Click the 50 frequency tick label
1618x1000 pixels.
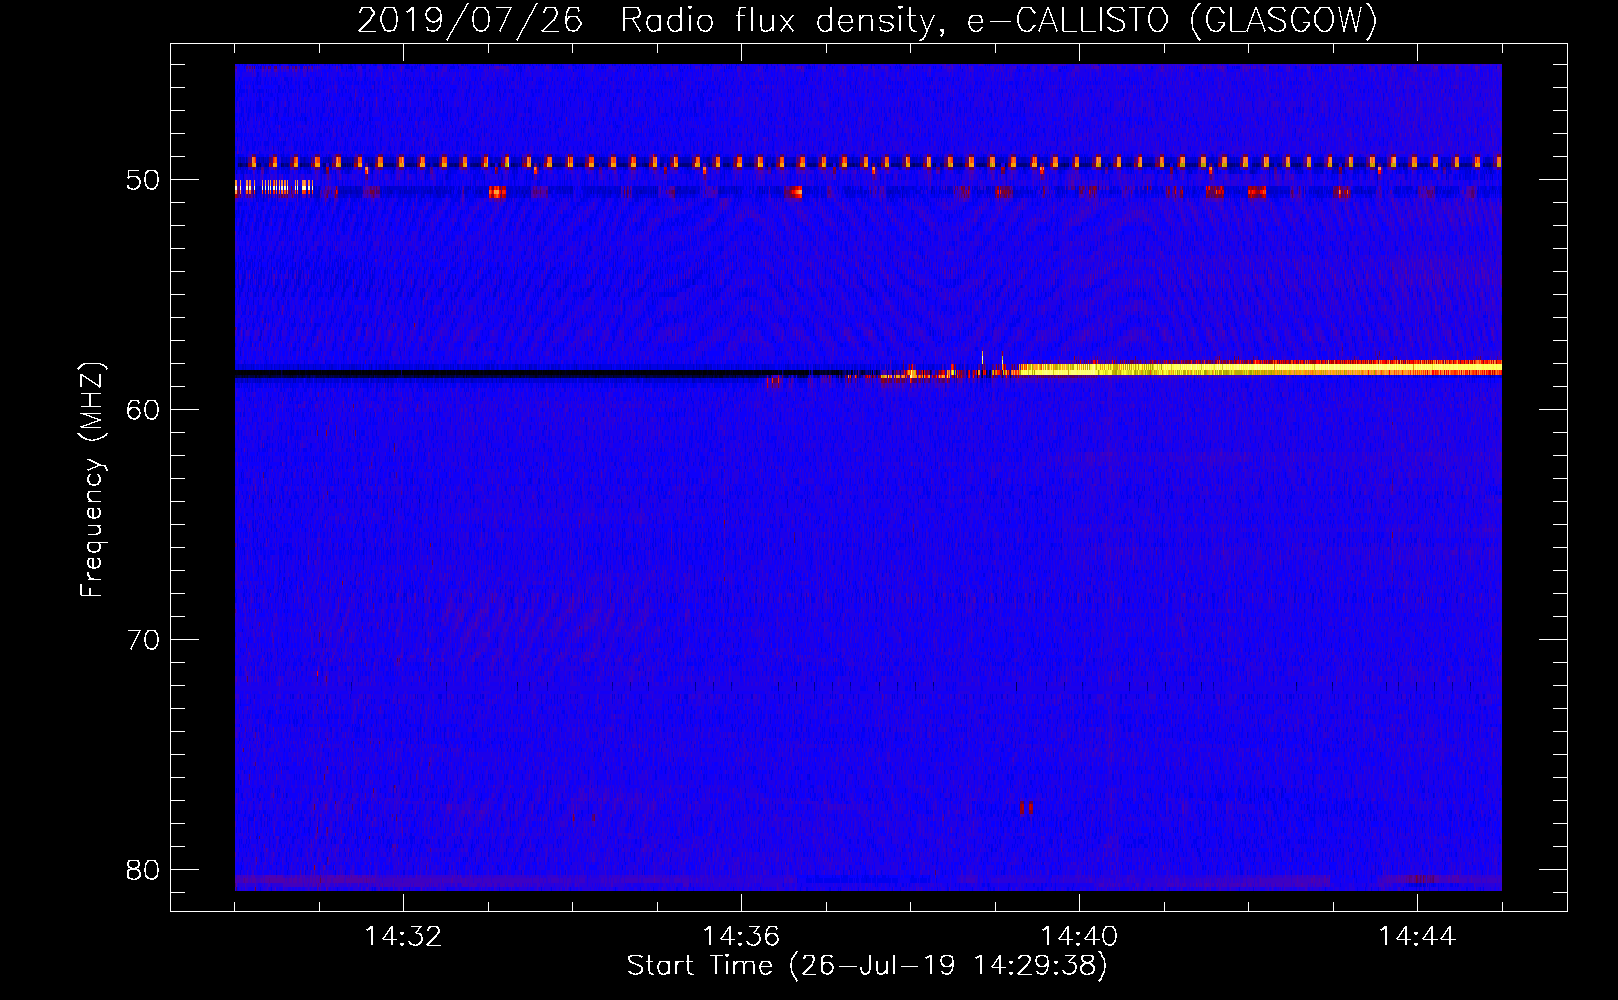tap(142, 180)
